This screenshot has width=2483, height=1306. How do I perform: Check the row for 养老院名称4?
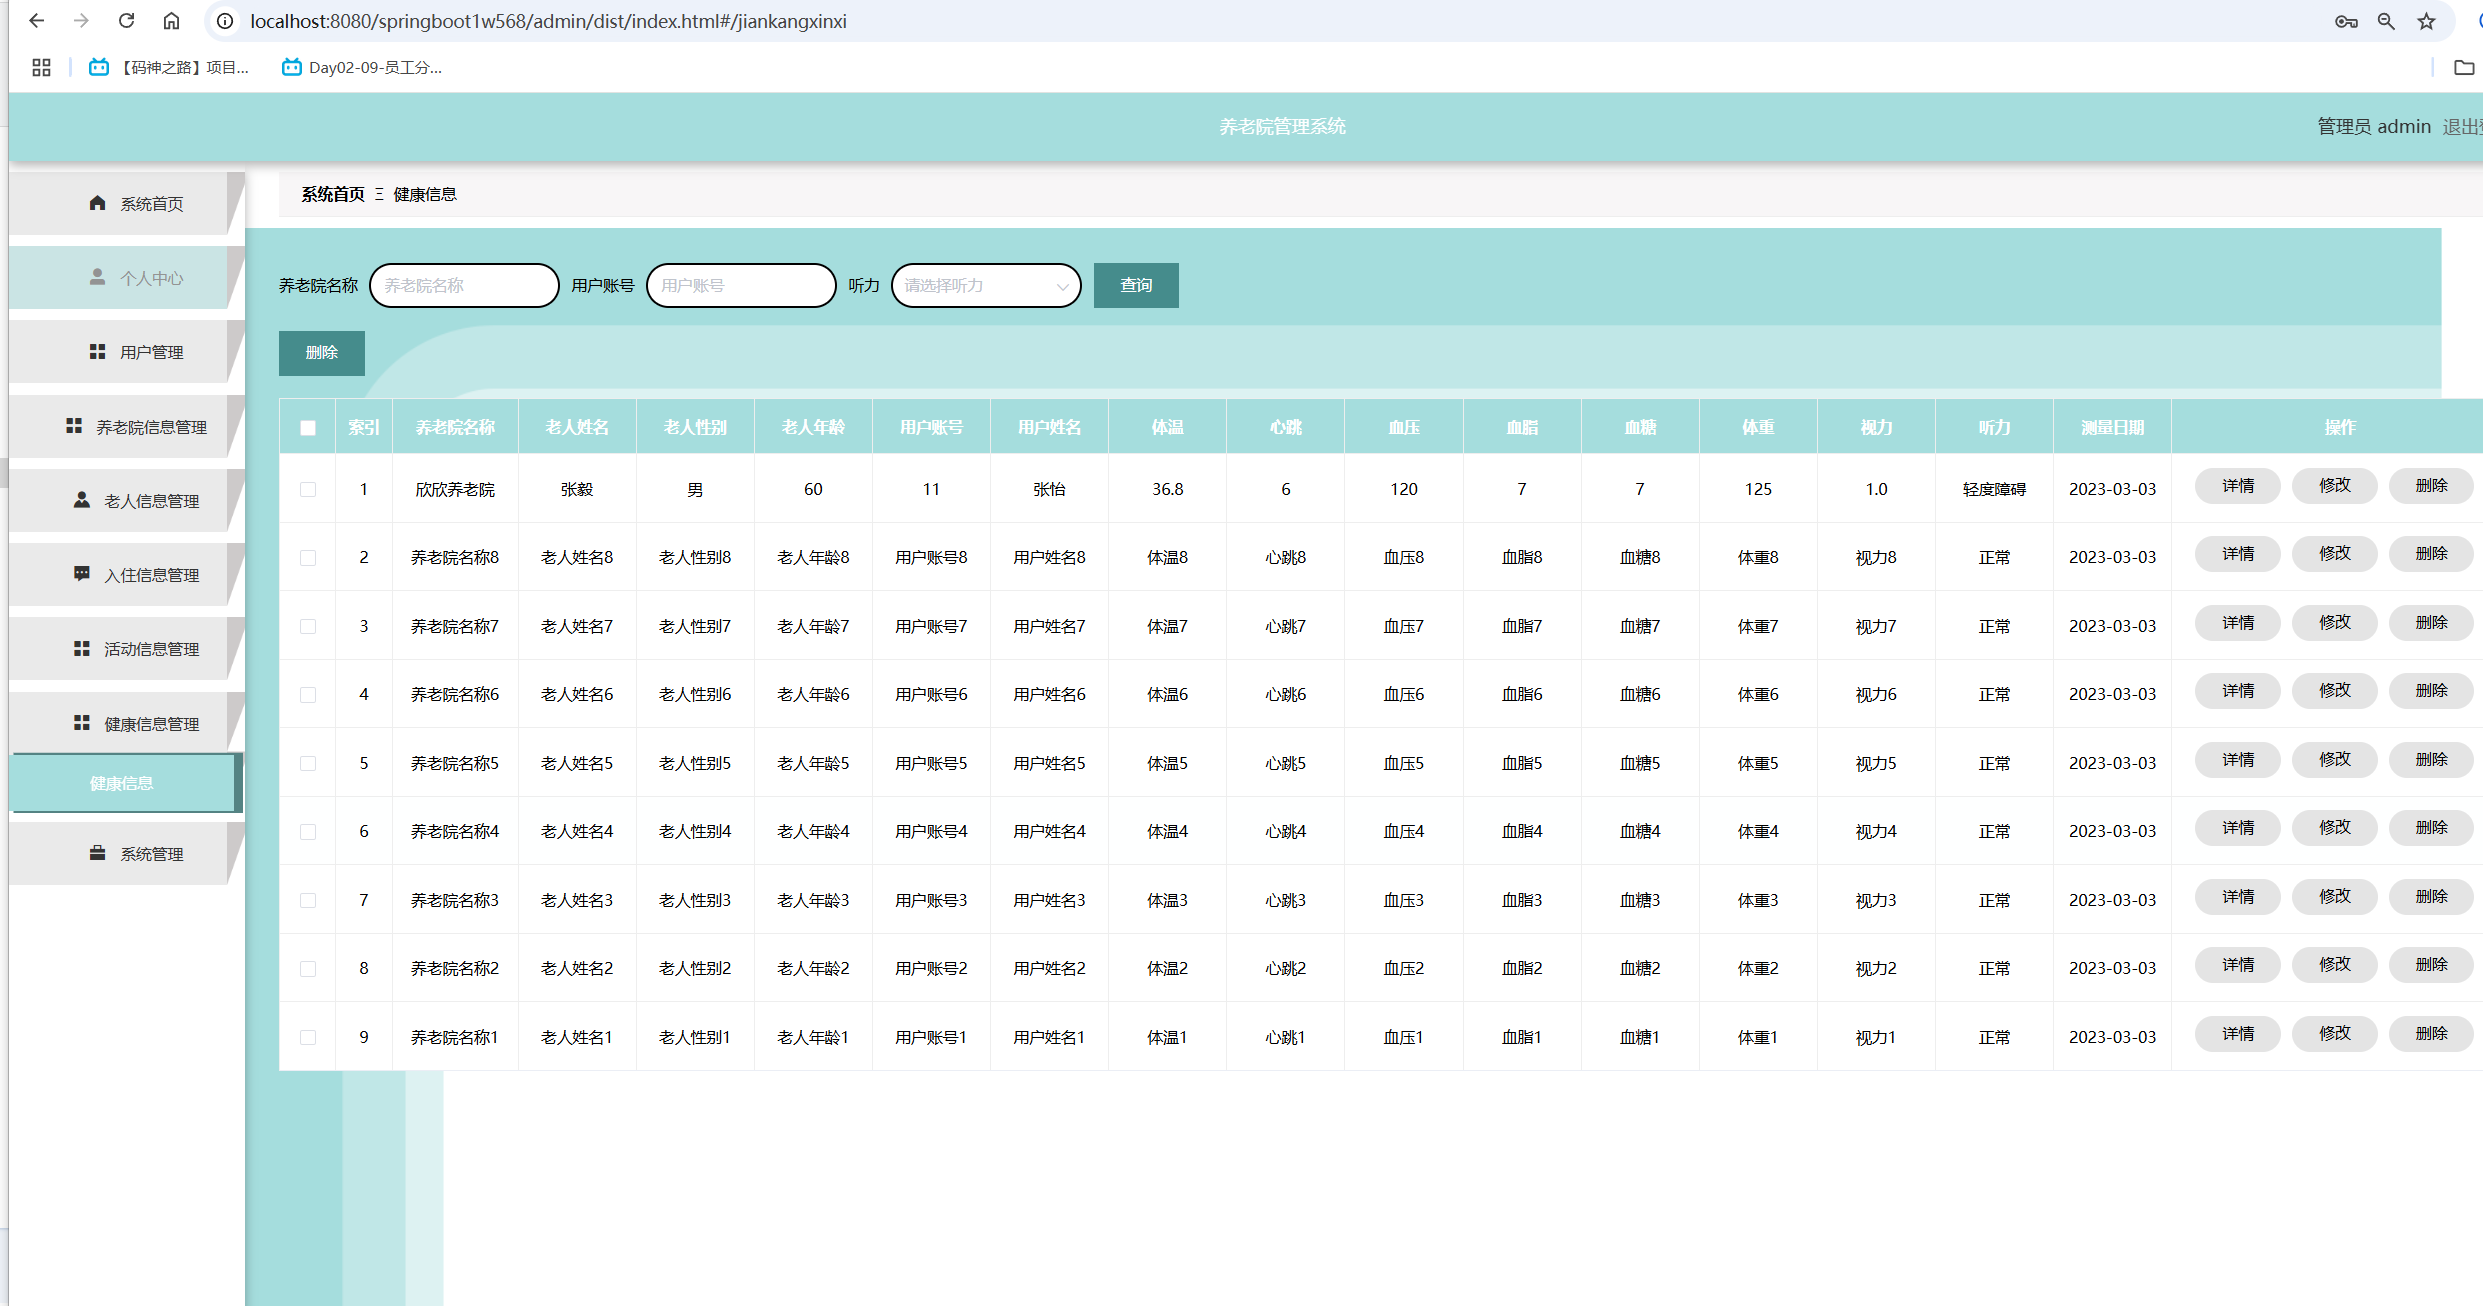[x=308, y=832]
